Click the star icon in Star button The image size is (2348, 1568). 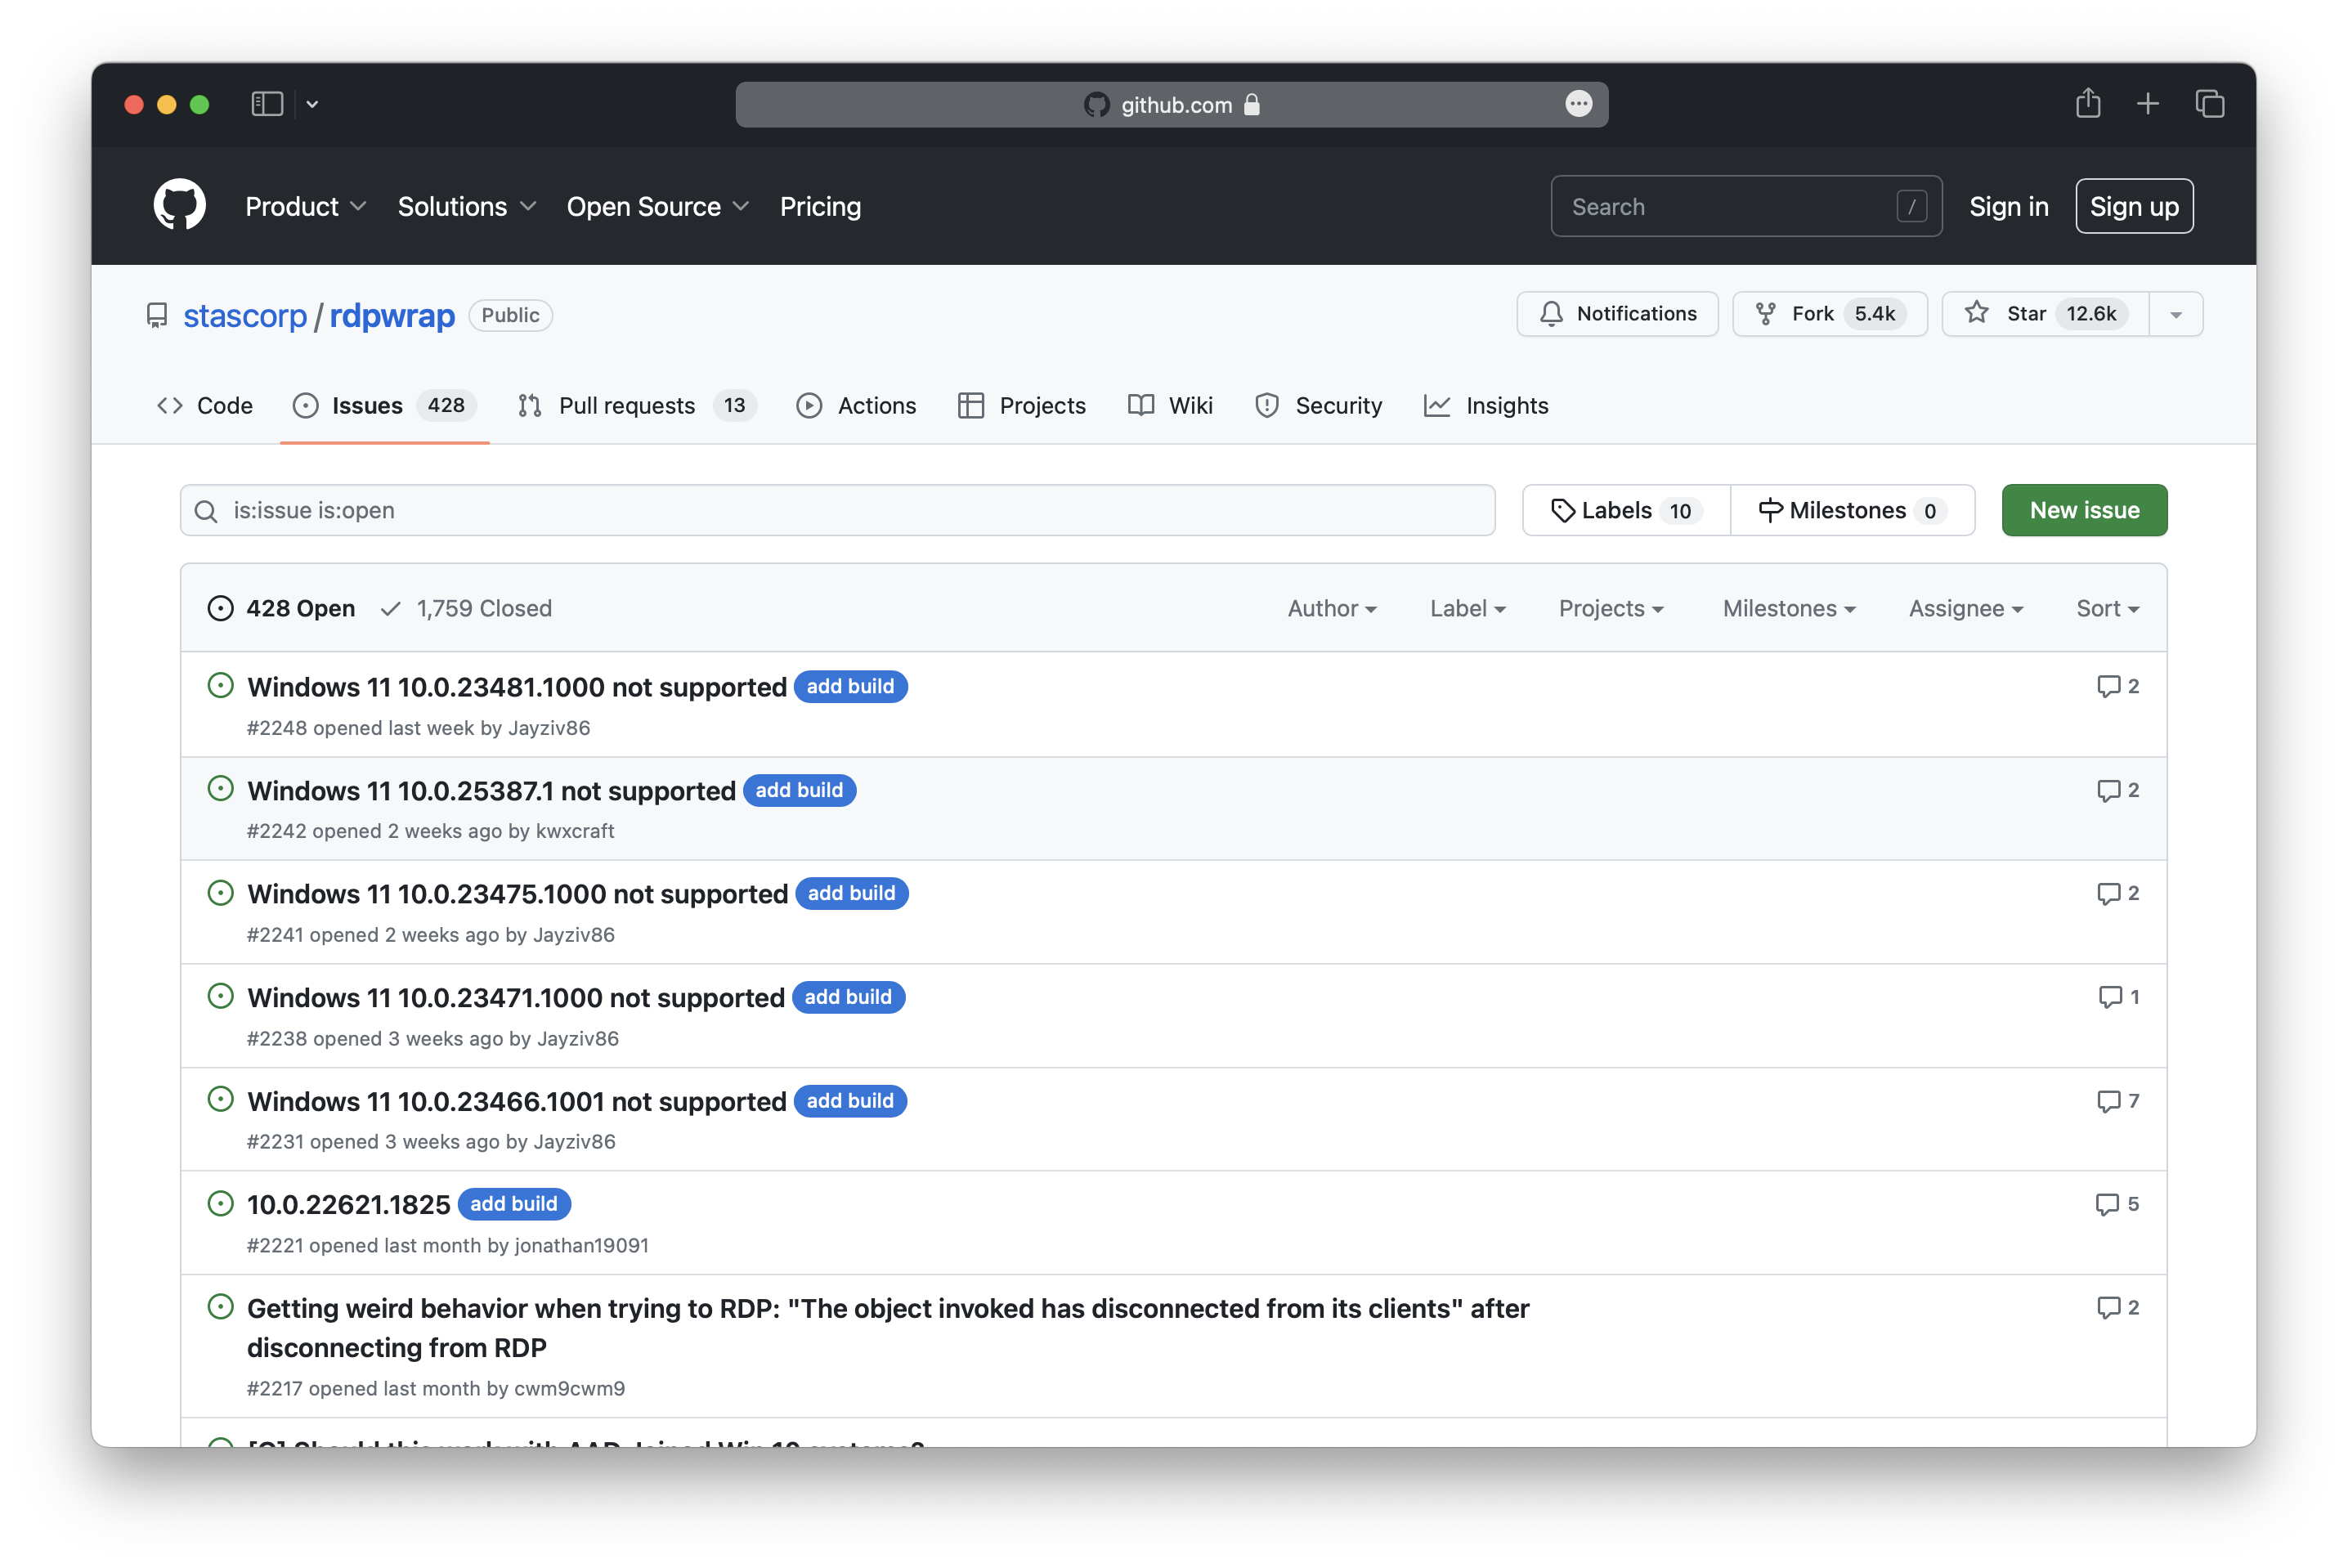[x=1976, y=313]
